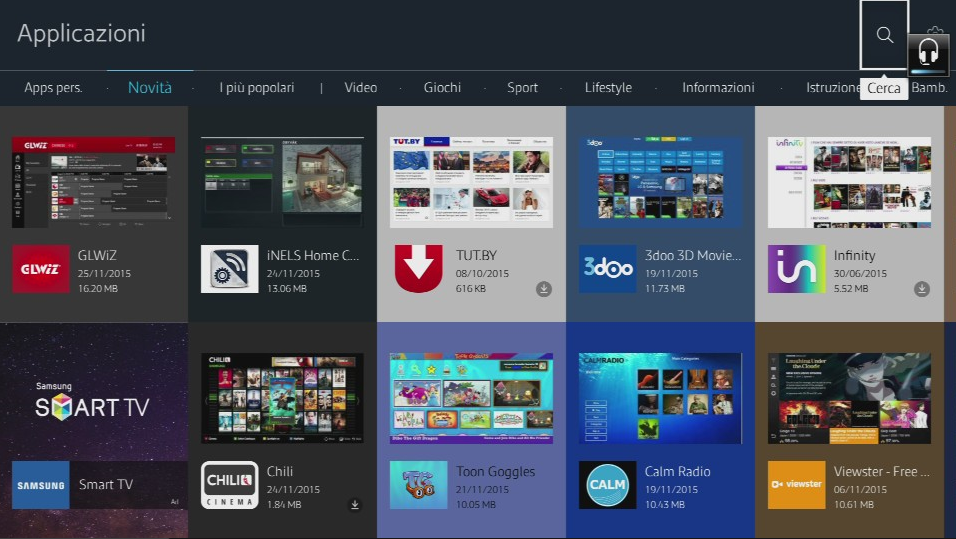Screen dimensions: 956x539
Task: Select the Toon Goggles app icon
Action: (418, 485)
